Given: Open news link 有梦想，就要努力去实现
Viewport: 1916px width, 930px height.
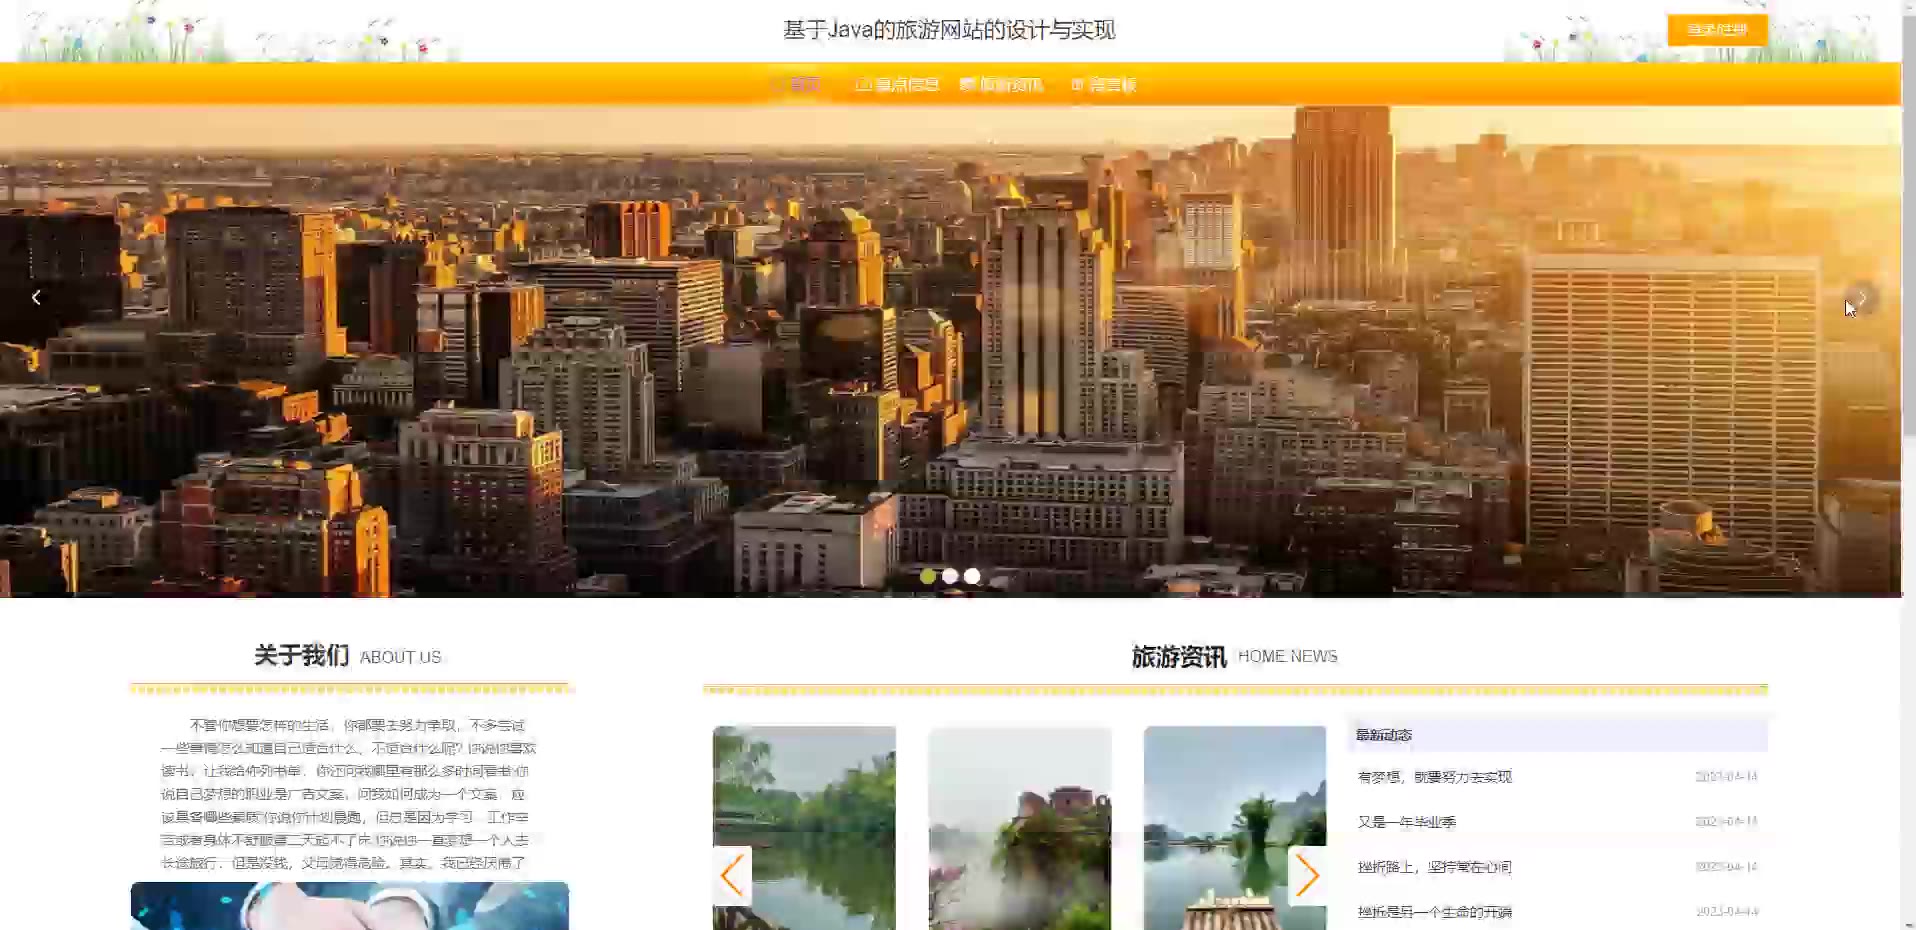Looking at the screenshot, I should point(1434,777).
